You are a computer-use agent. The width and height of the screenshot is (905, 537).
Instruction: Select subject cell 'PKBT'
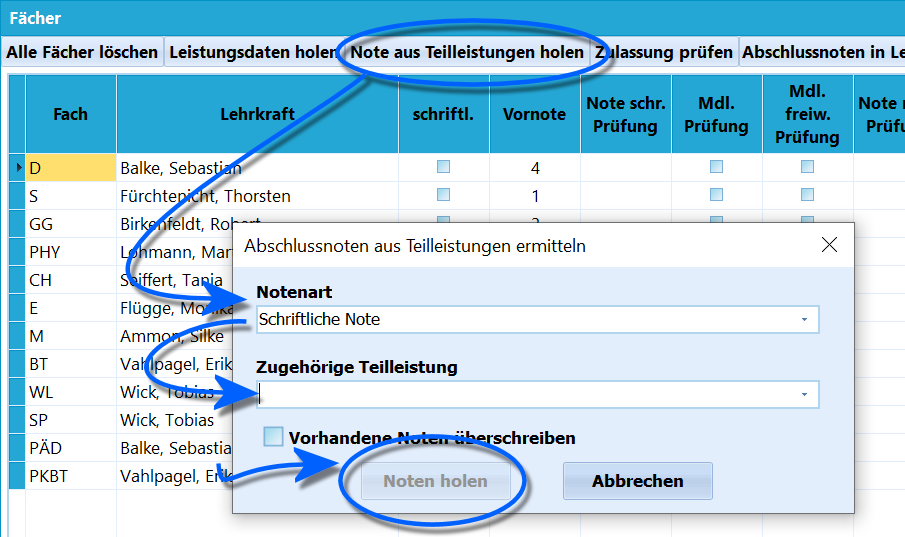[x=71, y=476]
